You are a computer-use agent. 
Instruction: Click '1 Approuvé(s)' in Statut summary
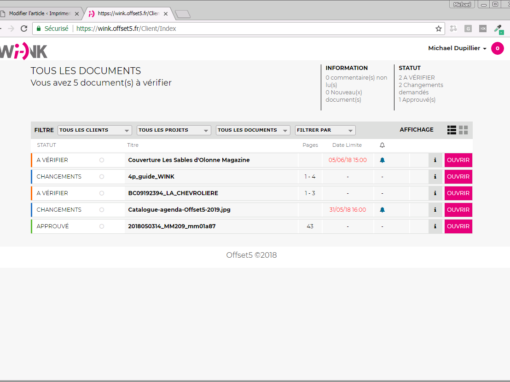click(417, 100)
